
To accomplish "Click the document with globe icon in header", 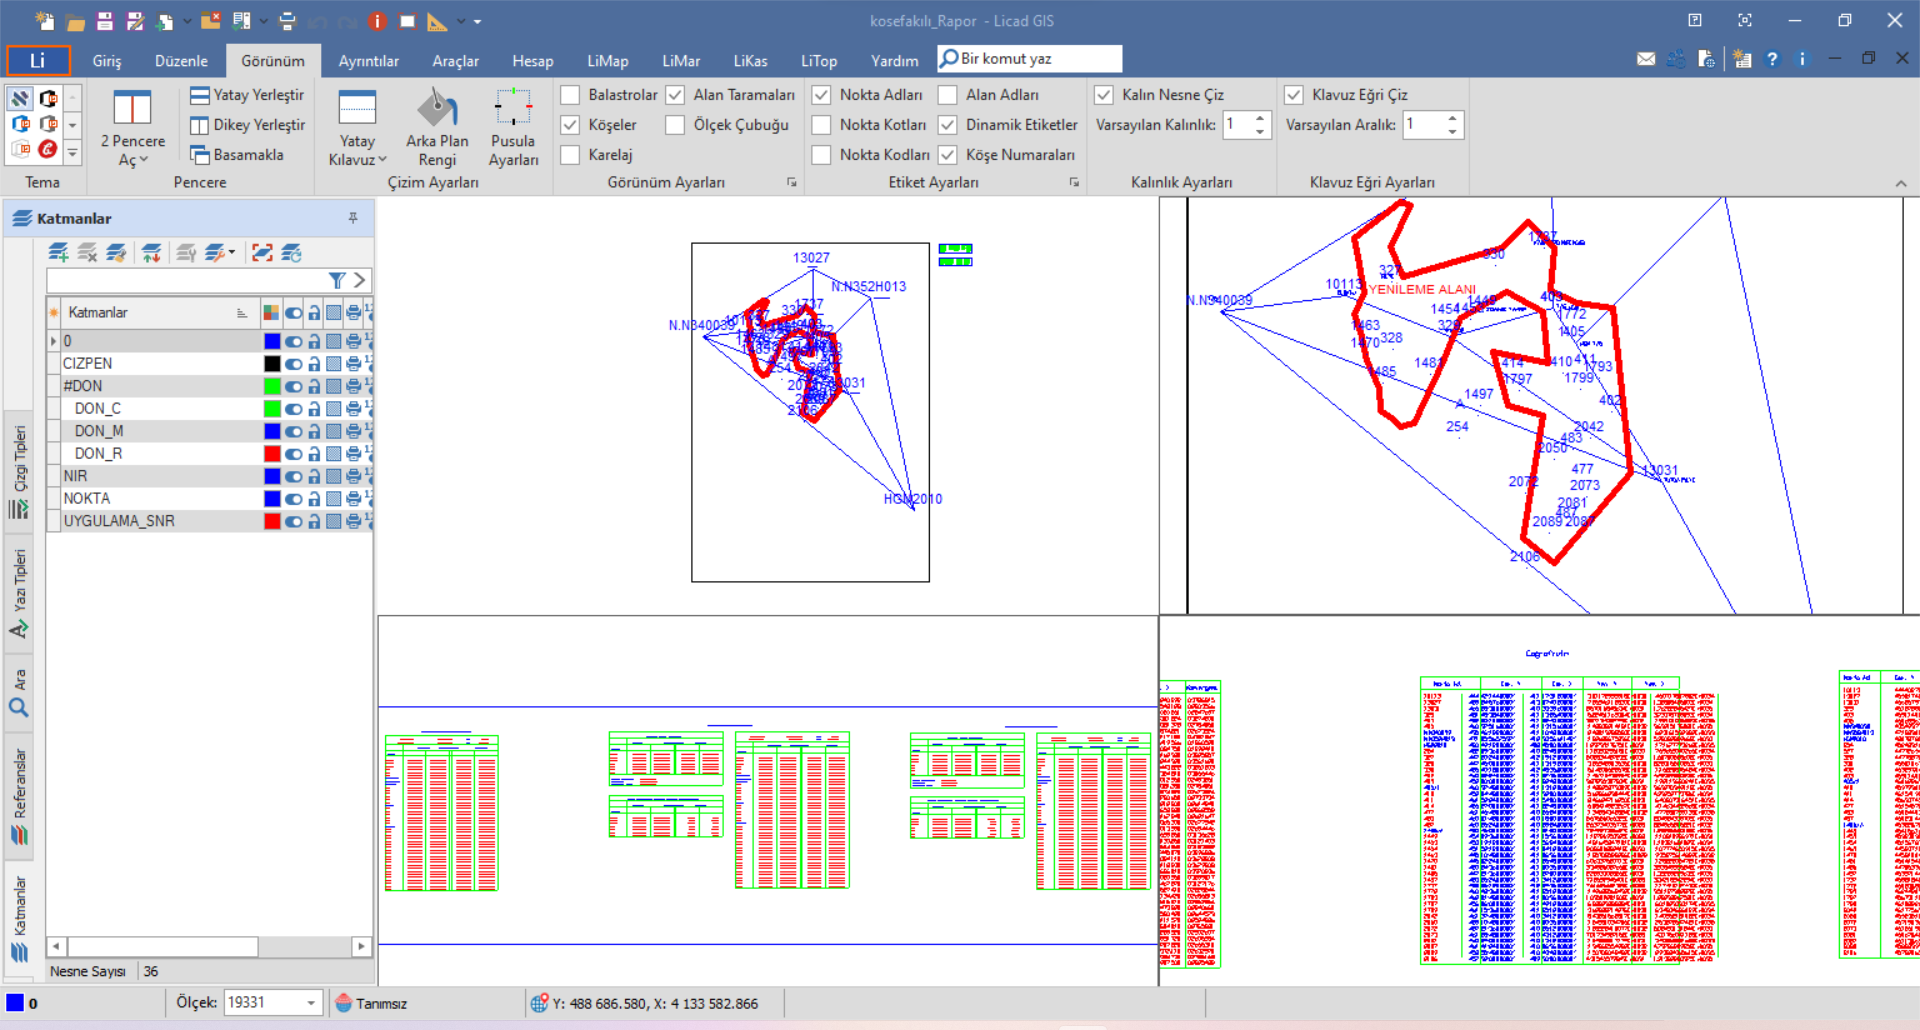I will pyautogui.click(x=1706, y=59).
